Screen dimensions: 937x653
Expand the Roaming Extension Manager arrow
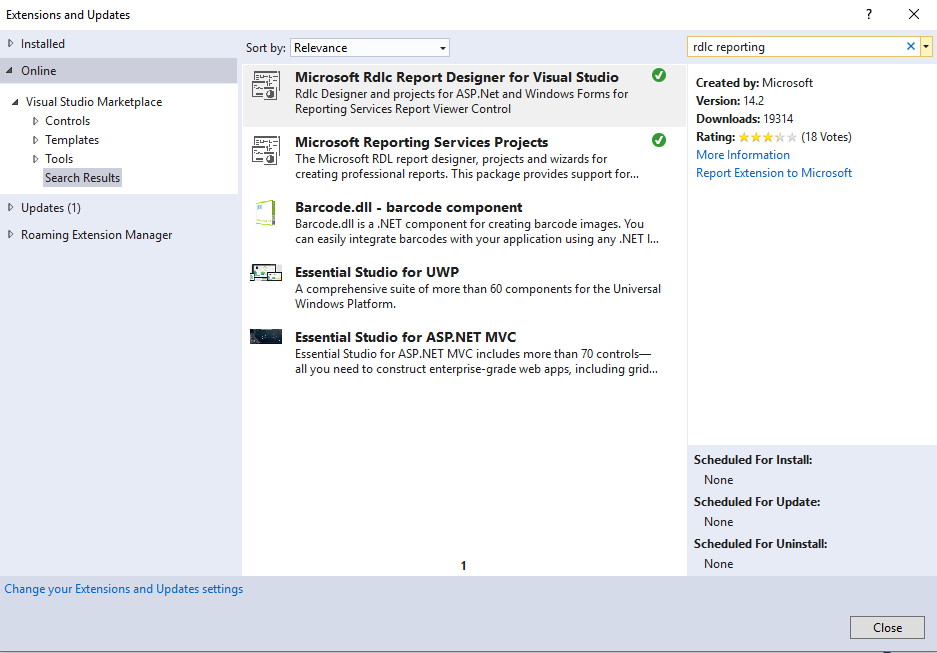coord(10,234)
